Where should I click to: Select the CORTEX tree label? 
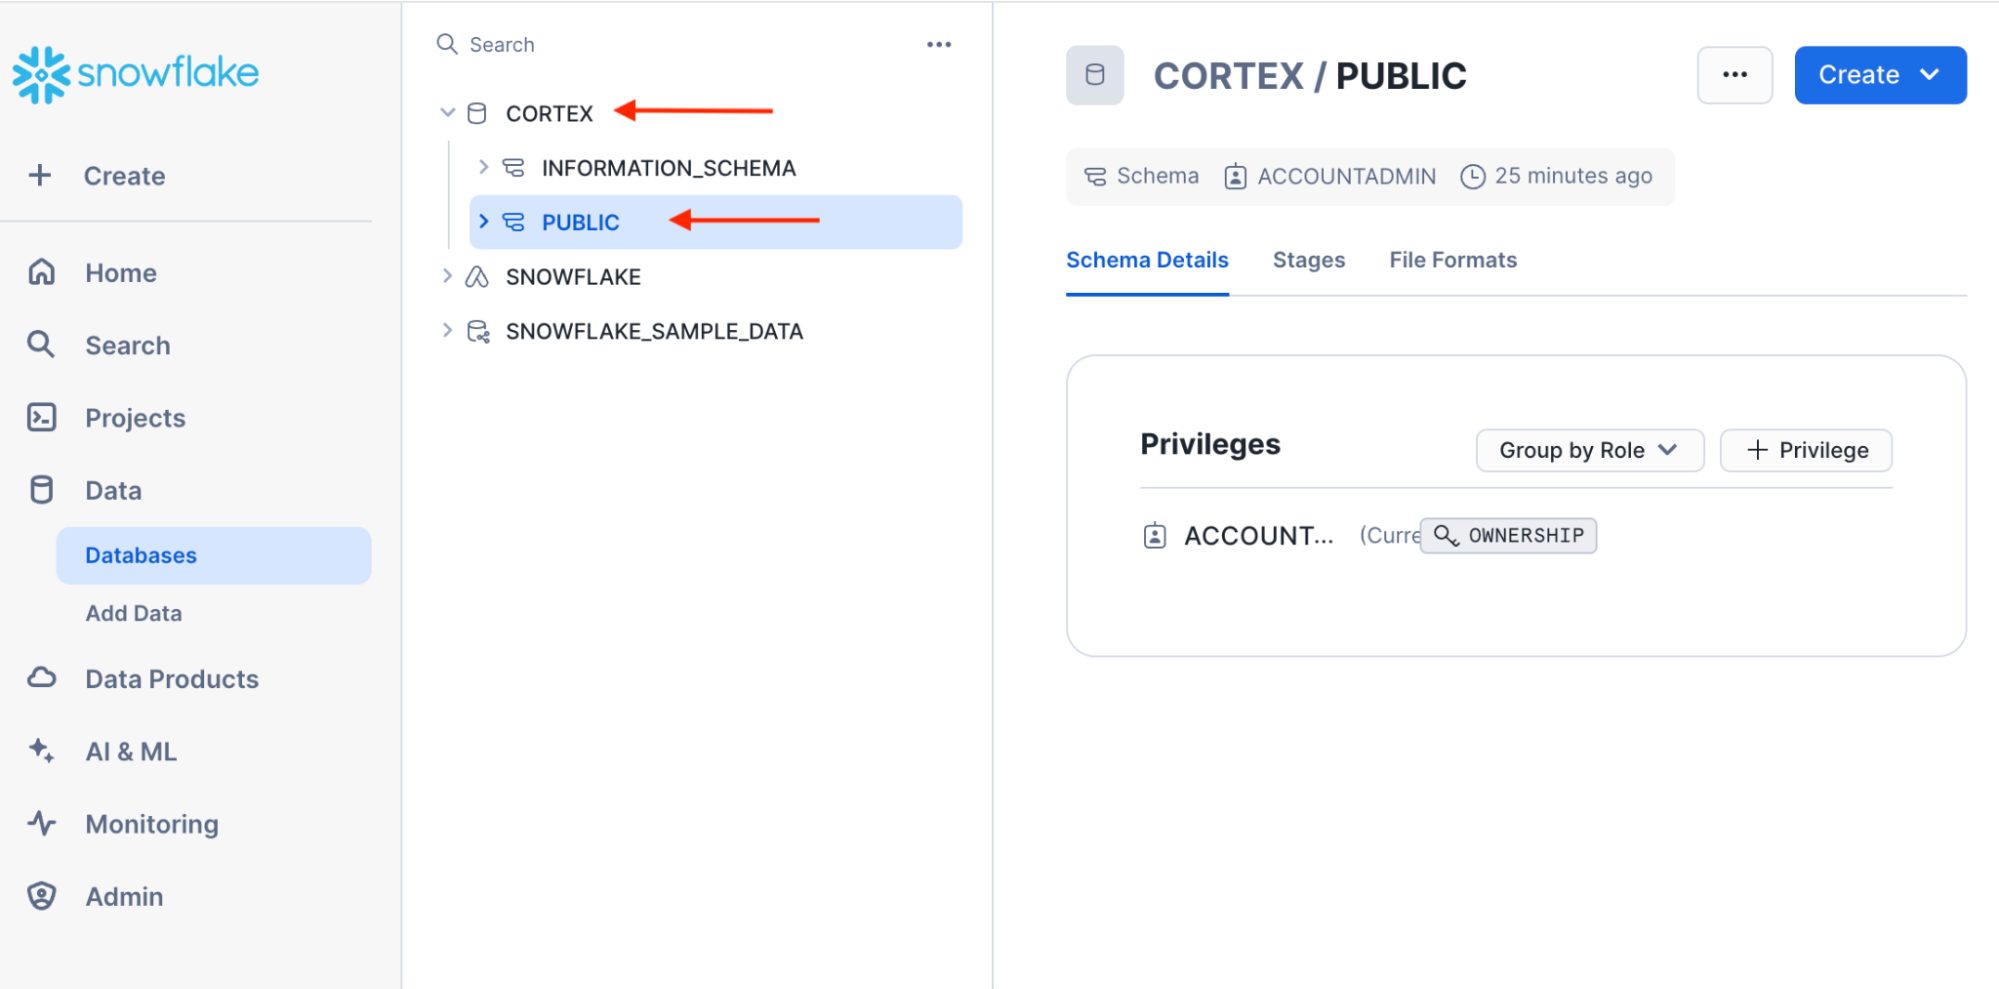550,114
